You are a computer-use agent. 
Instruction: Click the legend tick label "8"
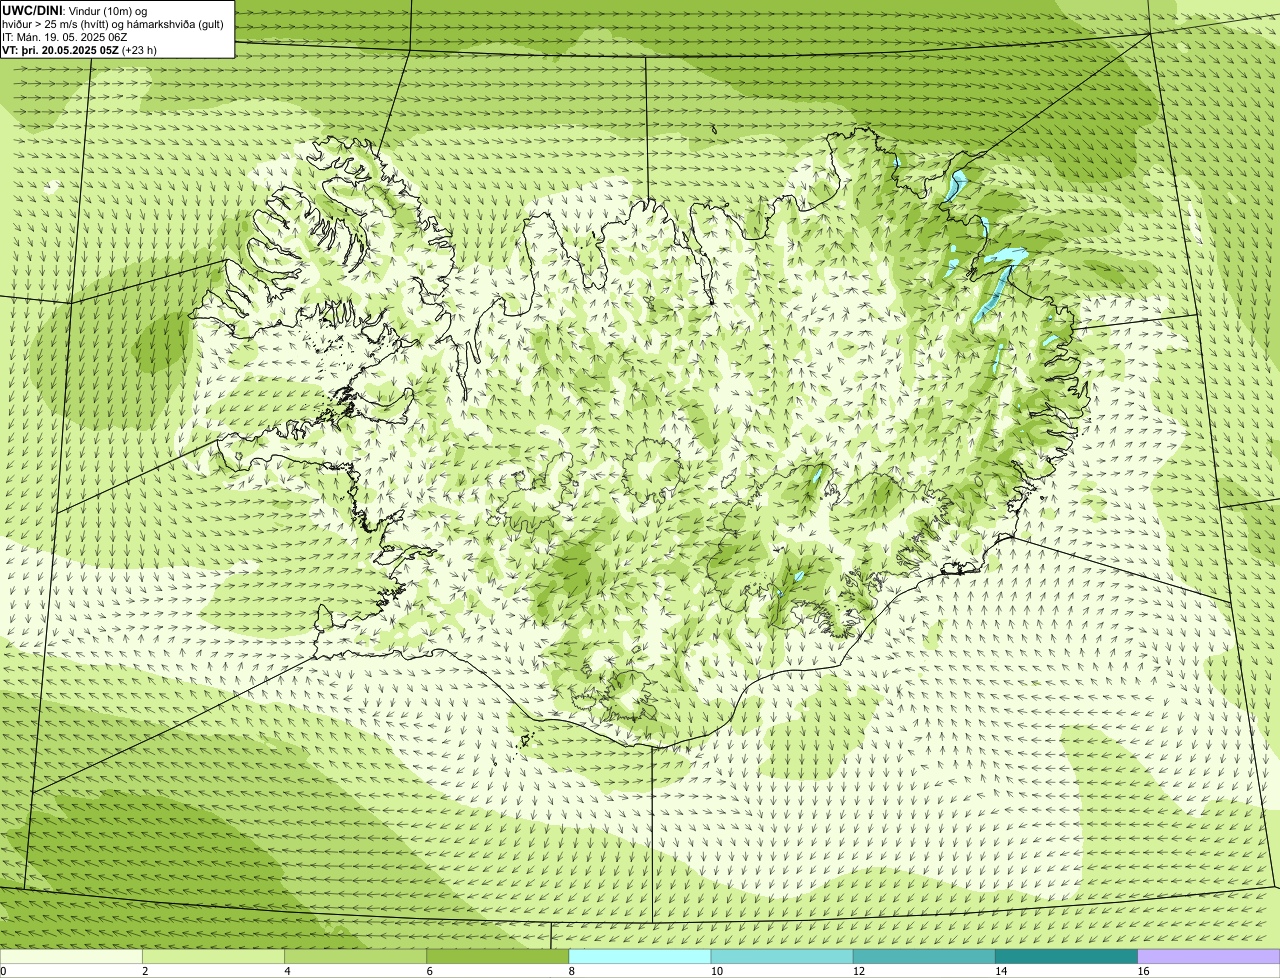tap(572, 971)
